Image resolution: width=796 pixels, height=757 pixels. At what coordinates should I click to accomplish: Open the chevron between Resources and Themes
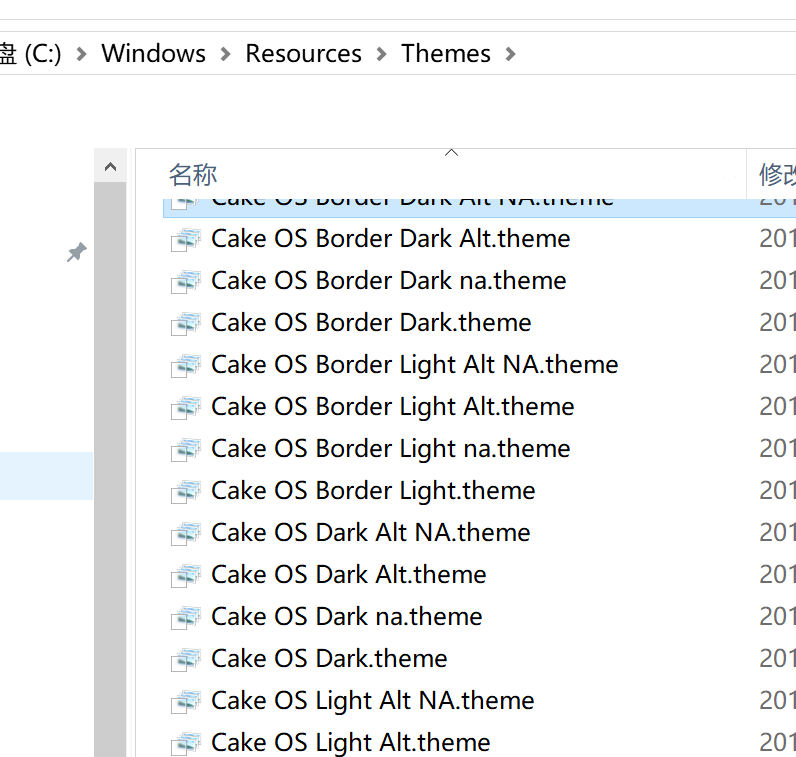(382, 54)
